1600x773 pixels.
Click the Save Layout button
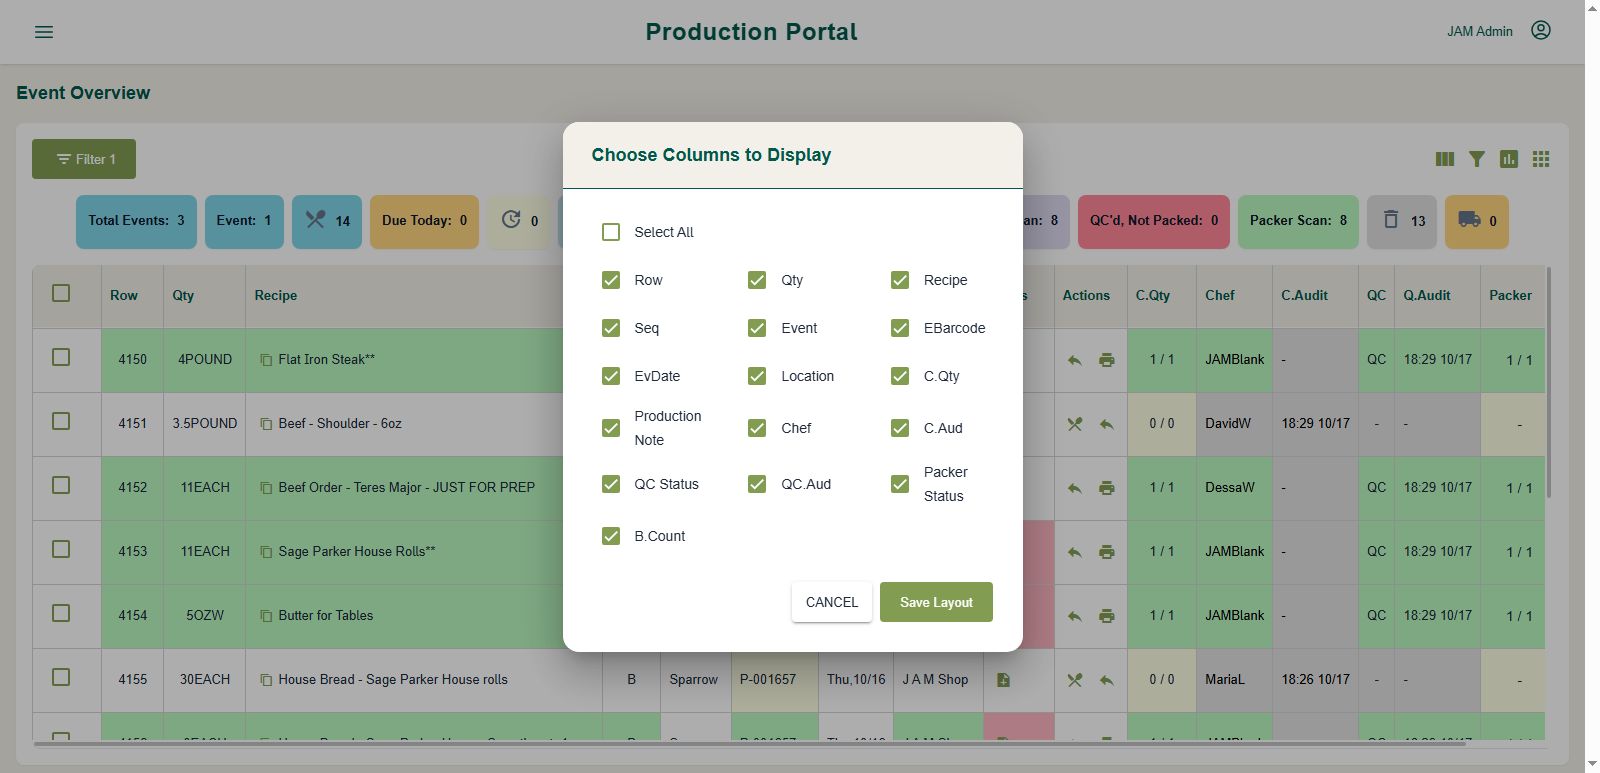936,602
